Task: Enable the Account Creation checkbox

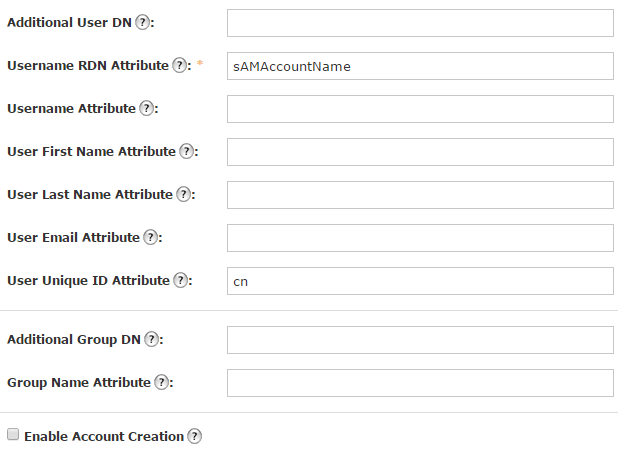Action: 13,435
